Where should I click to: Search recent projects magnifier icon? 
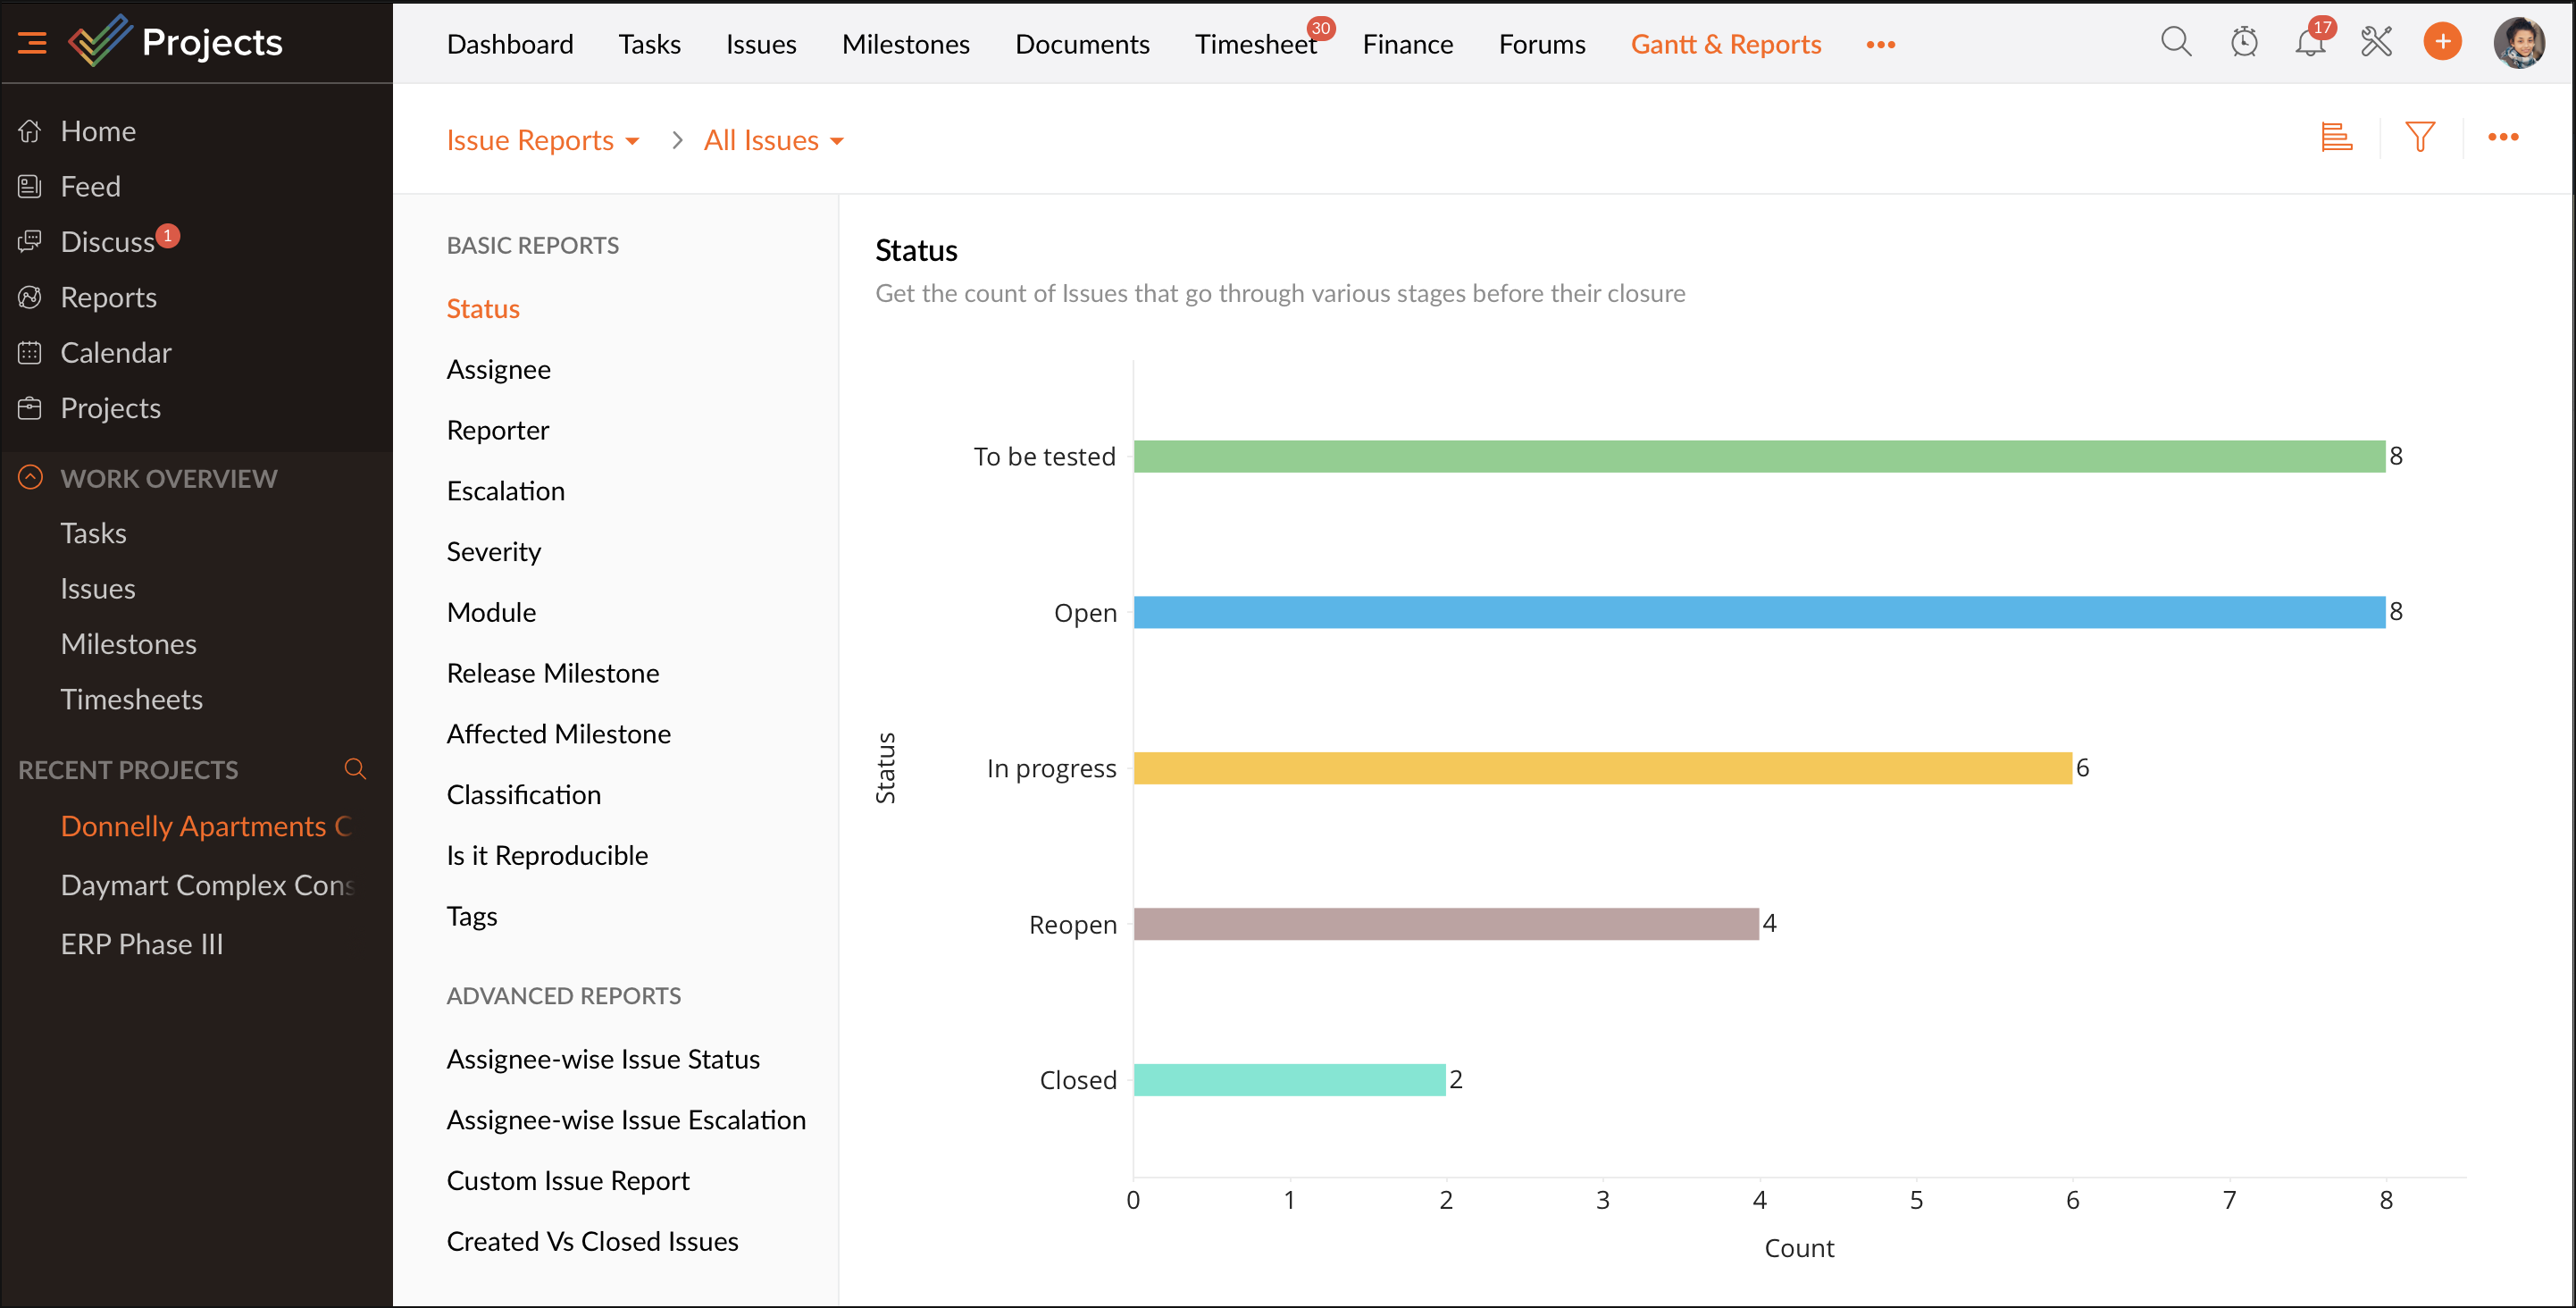[355, 769]
